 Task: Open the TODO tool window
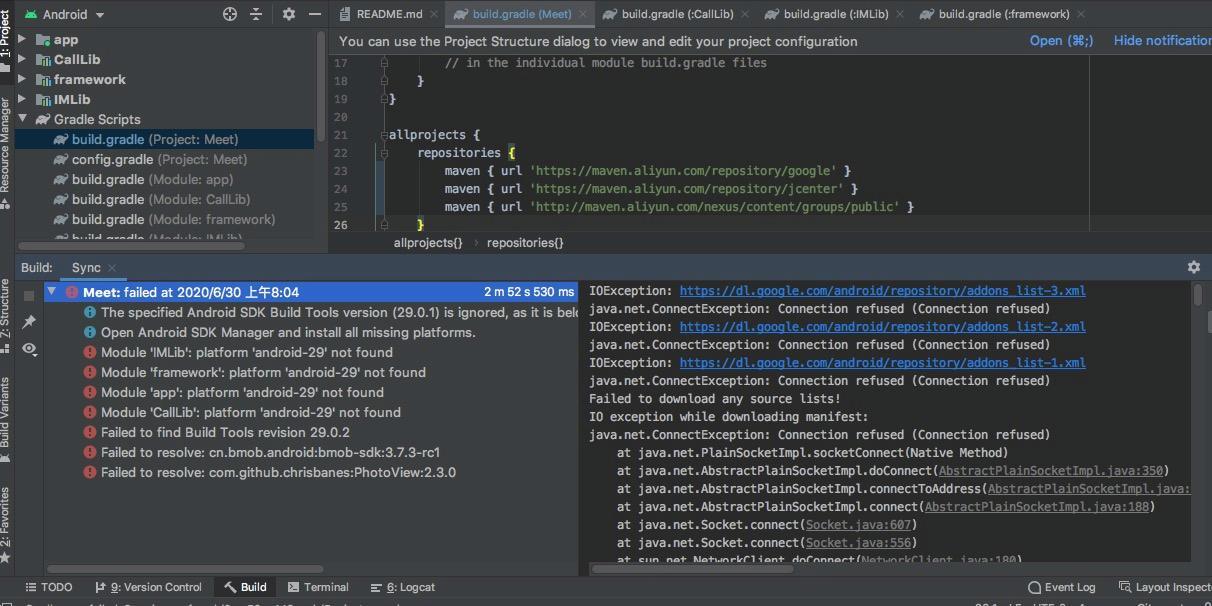[48, 587]
